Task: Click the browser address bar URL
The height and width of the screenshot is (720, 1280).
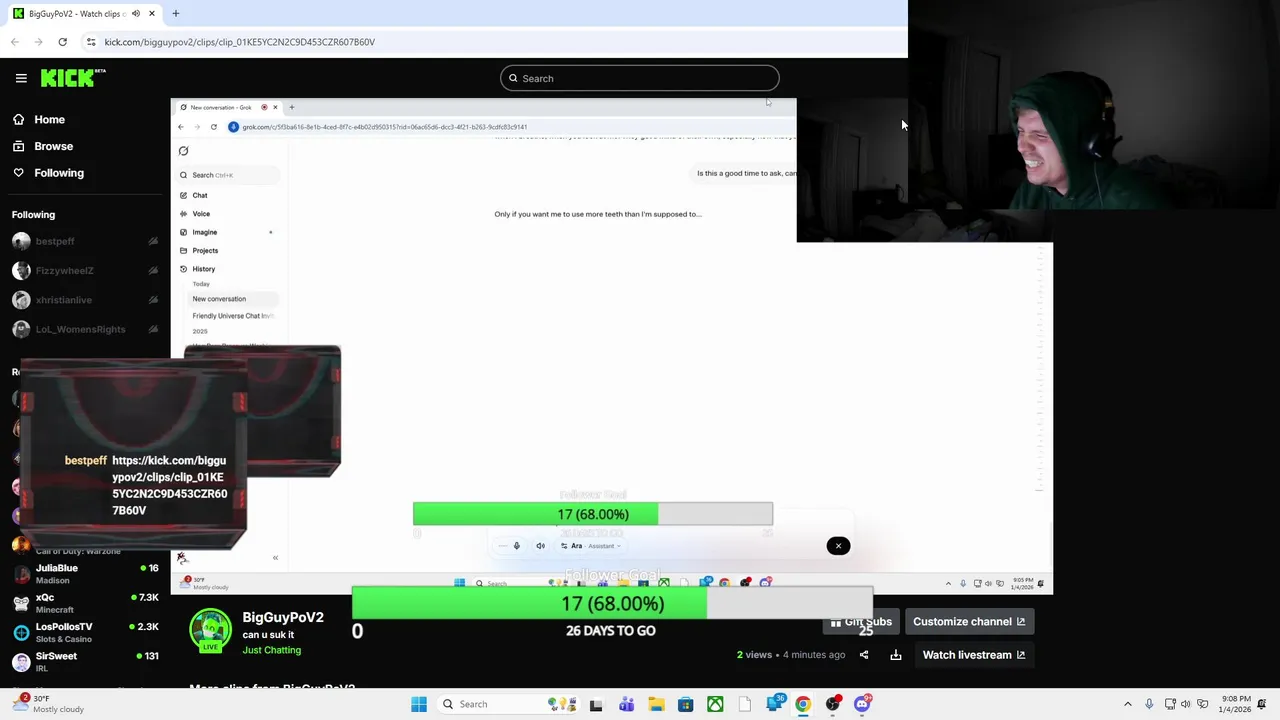Action: 240,42
